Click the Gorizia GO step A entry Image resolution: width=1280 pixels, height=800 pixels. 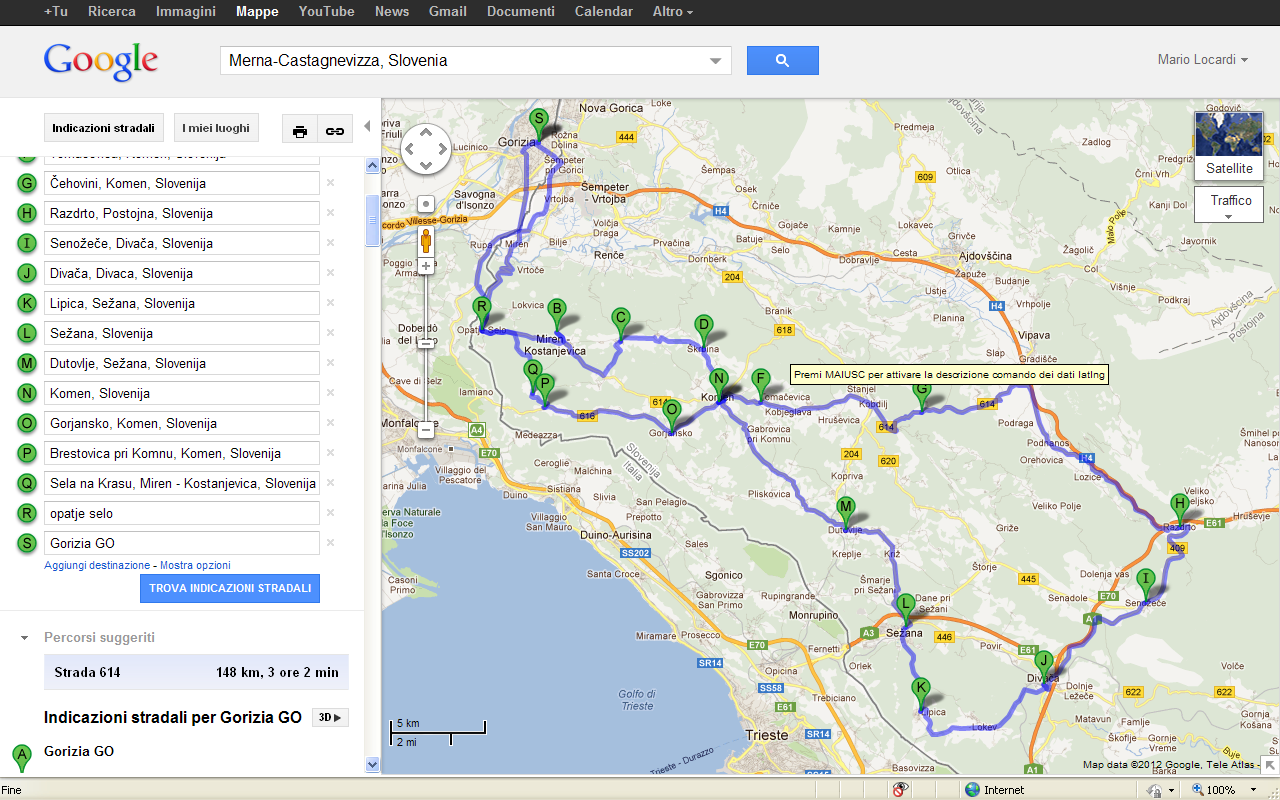click(x=79, y=751)
